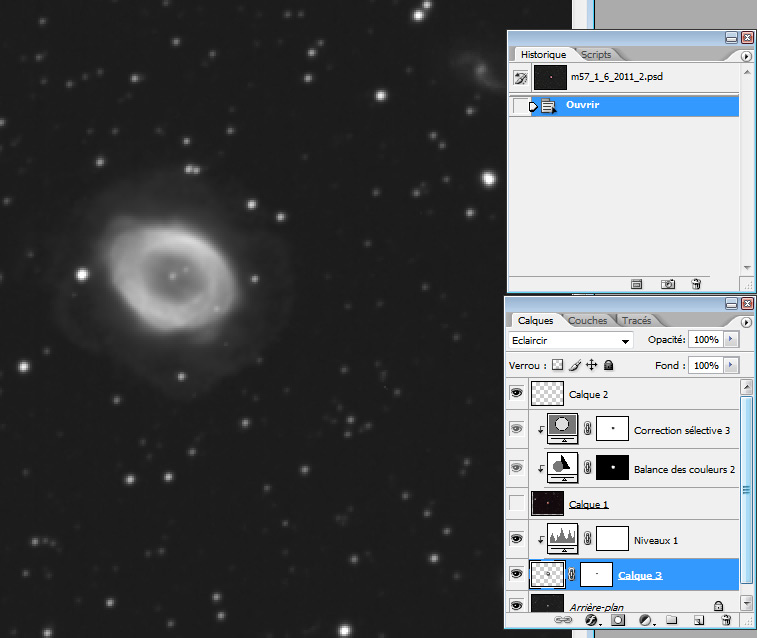Click the Opacité value field

[x=706, y=340]
